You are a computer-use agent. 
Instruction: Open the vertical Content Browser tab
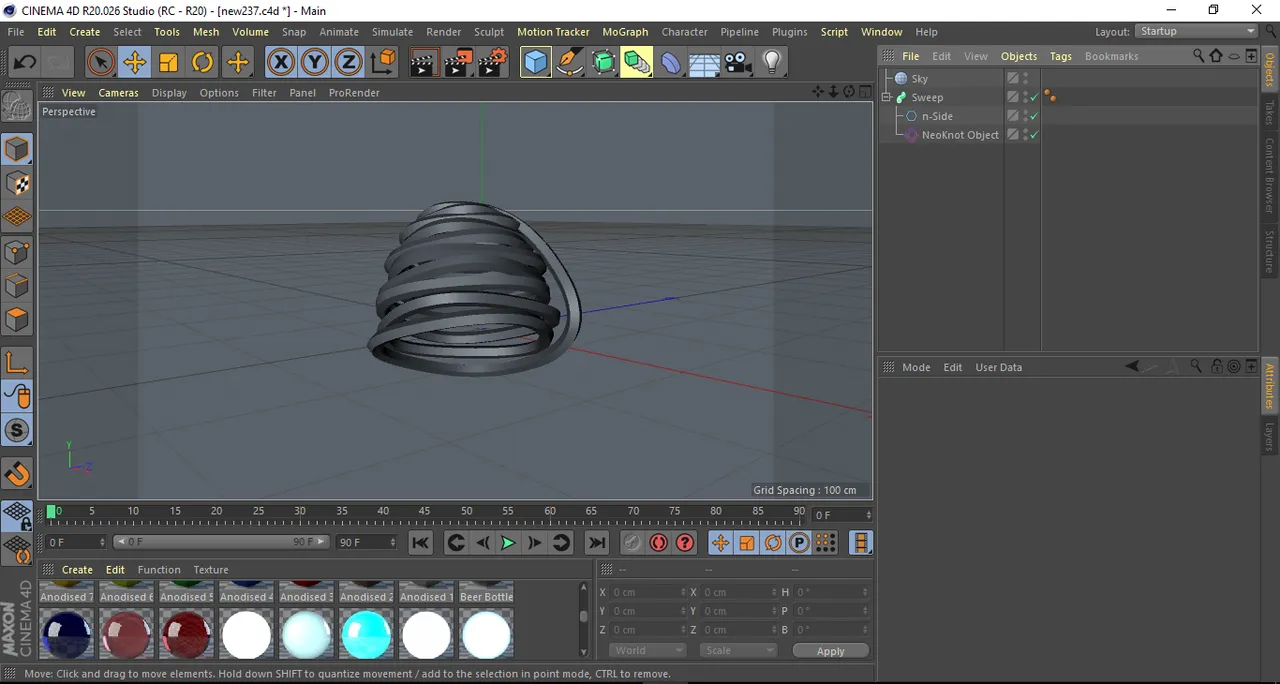pyautogui.click(x=1269, y=175)
